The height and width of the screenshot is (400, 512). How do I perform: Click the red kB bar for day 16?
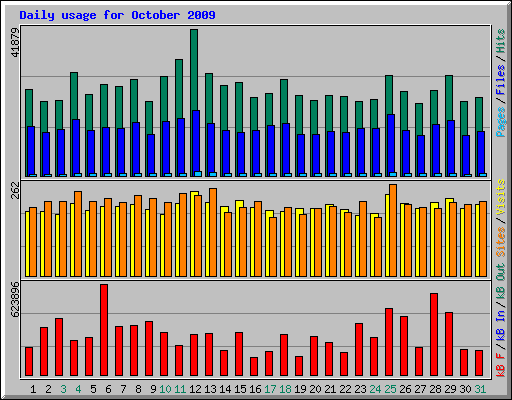254,367
